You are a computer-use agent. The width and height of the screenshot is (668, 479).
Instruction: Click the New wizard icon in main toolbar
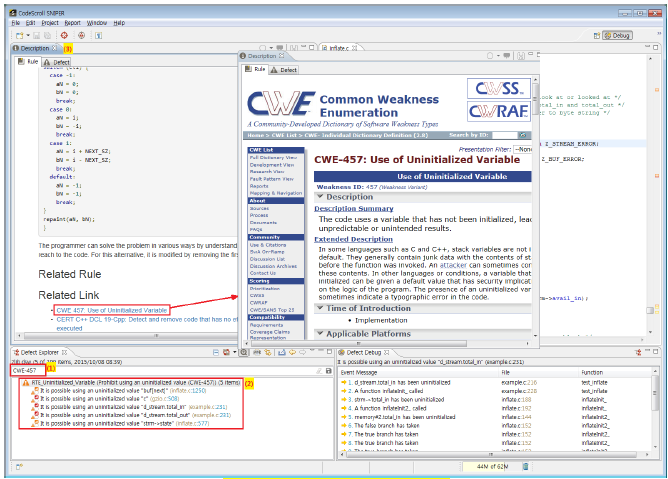(19, 35)
